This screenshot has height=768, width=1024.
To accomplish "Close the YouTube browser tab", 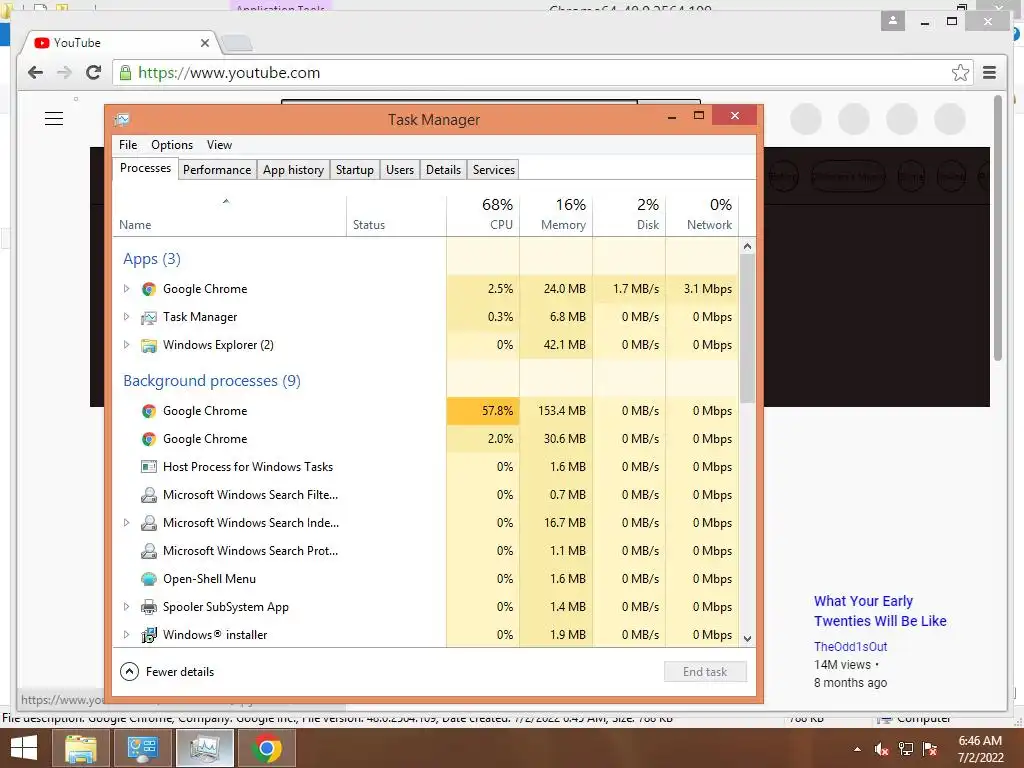I will 204,43.
